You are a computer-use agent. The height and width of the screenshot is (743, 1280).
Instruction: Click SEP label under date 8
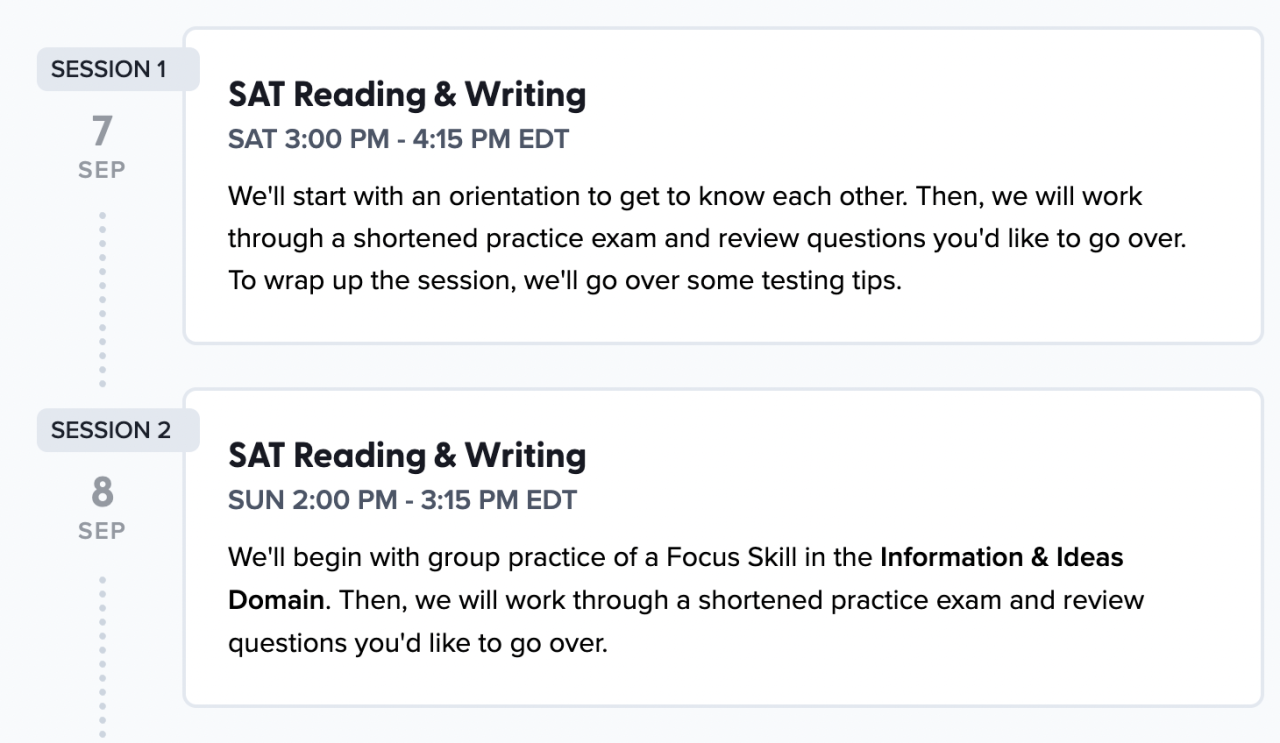(102, 531)
